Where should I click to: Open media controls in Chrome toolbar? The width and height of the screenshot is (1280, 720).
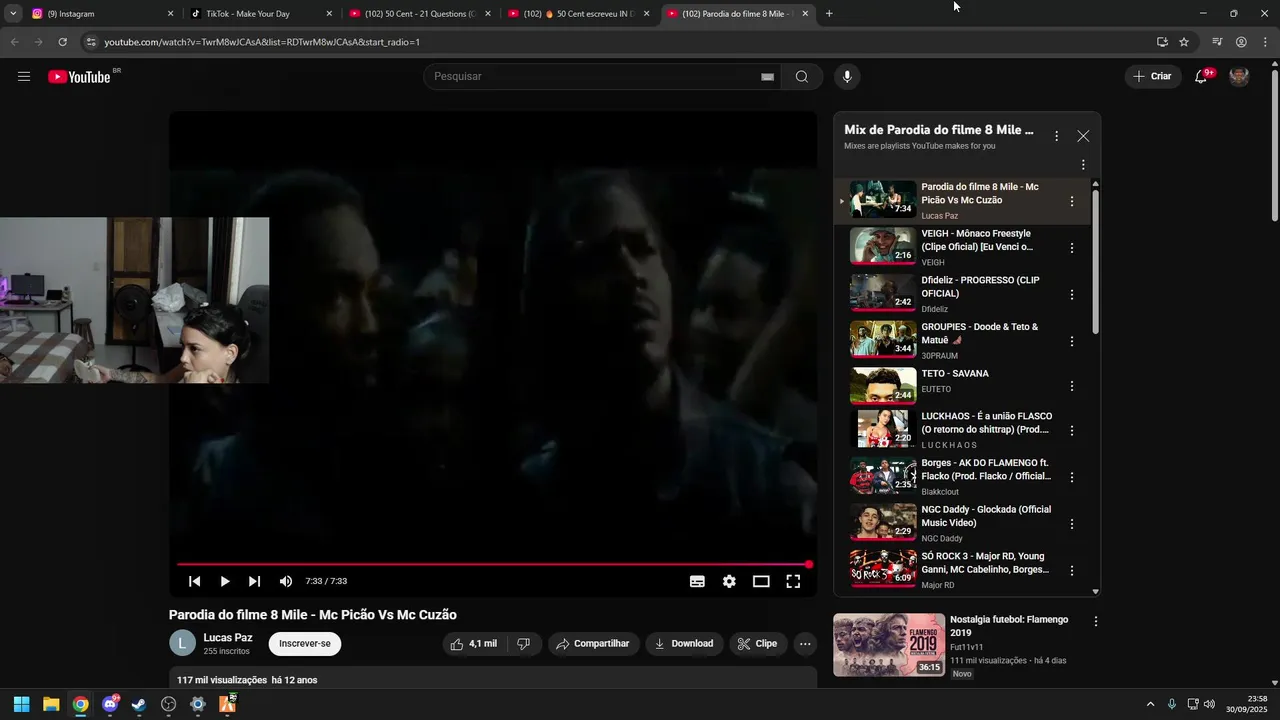(x=1217, y=42)
